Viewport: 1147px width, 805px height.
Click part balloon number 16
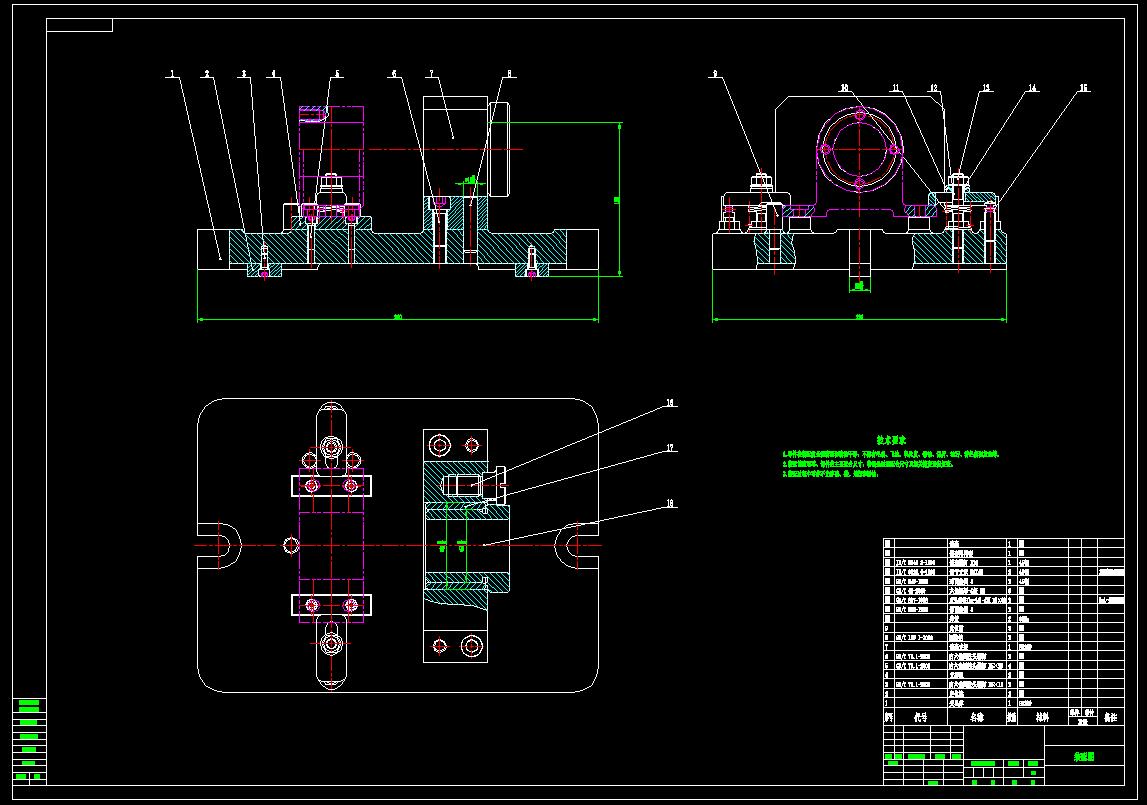click(x=670, y=403)
